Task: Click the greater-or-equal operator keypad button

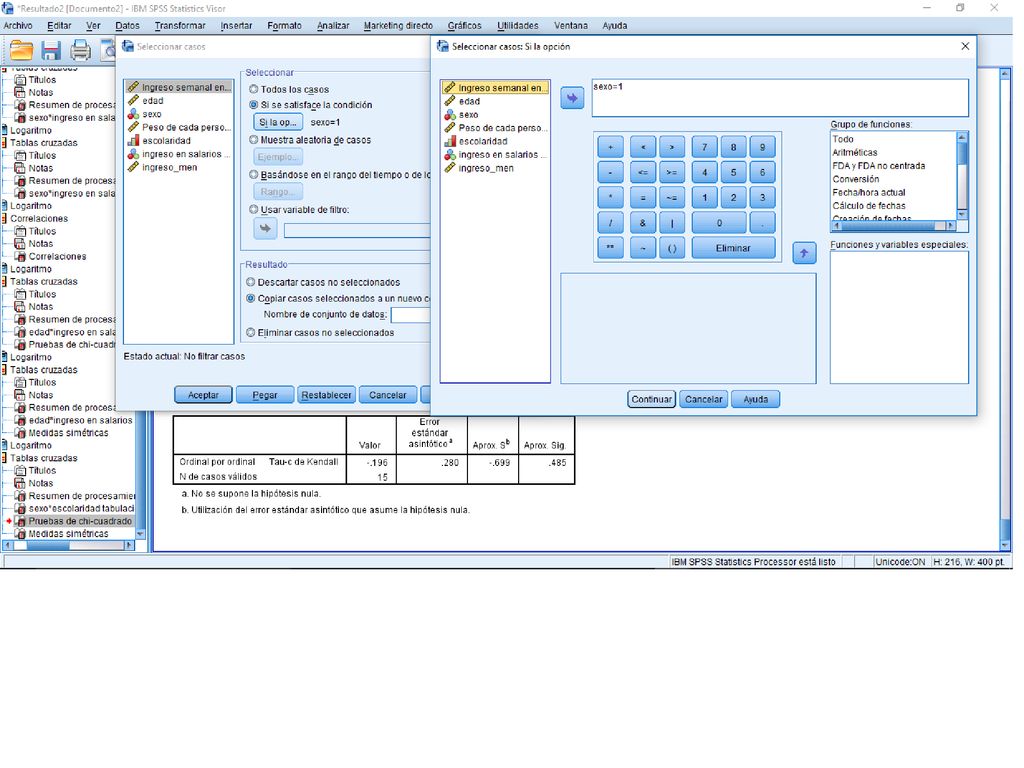Action: [671, 172]
